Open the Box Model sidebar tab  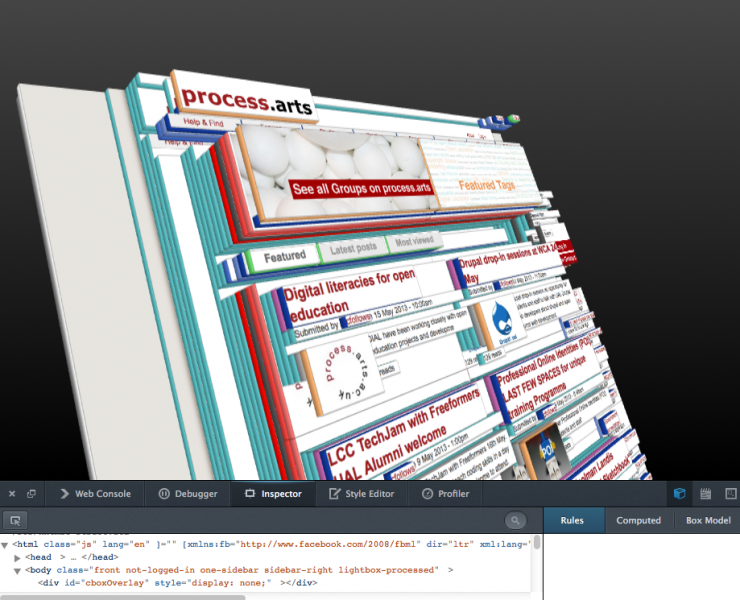tap(708, 520)
